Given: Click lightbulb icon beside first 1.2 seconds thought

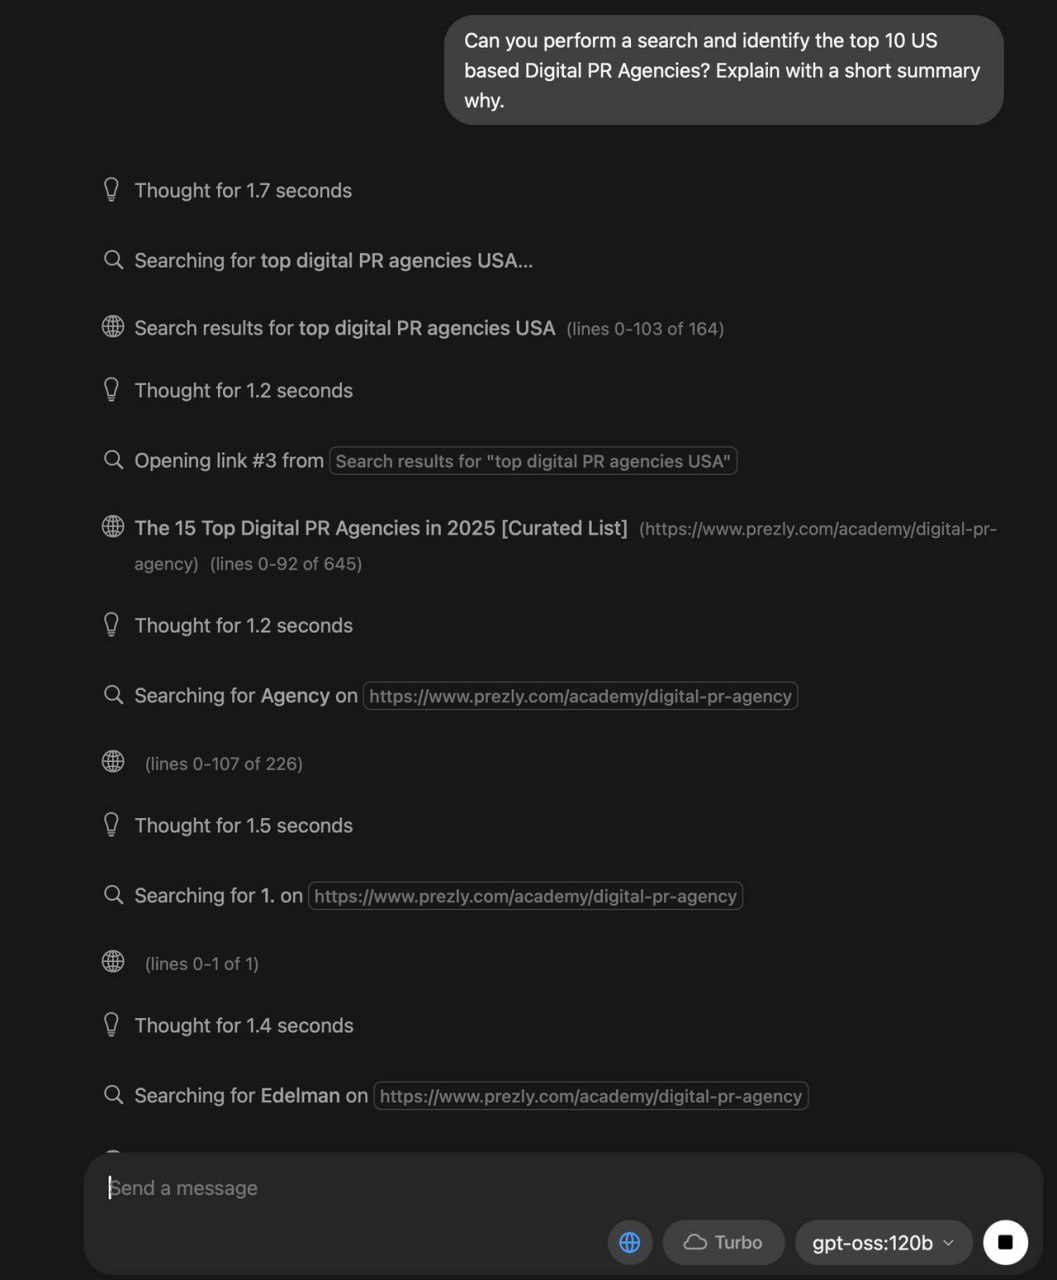Looking at the screenshot, I should pyautogui.click(x=112, y=390).
